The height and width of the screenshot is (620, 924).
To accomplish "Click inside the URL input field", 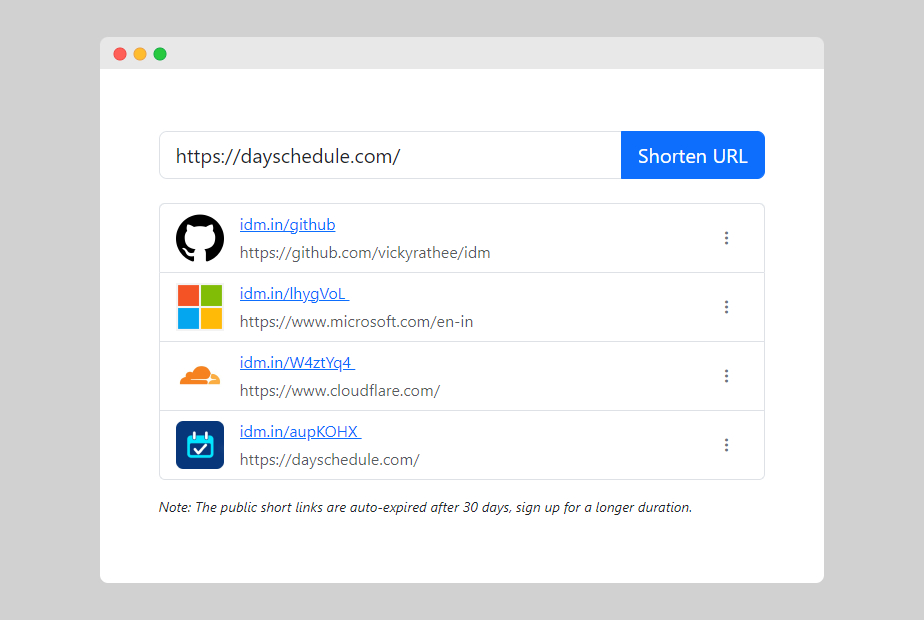I will (390, 155).
